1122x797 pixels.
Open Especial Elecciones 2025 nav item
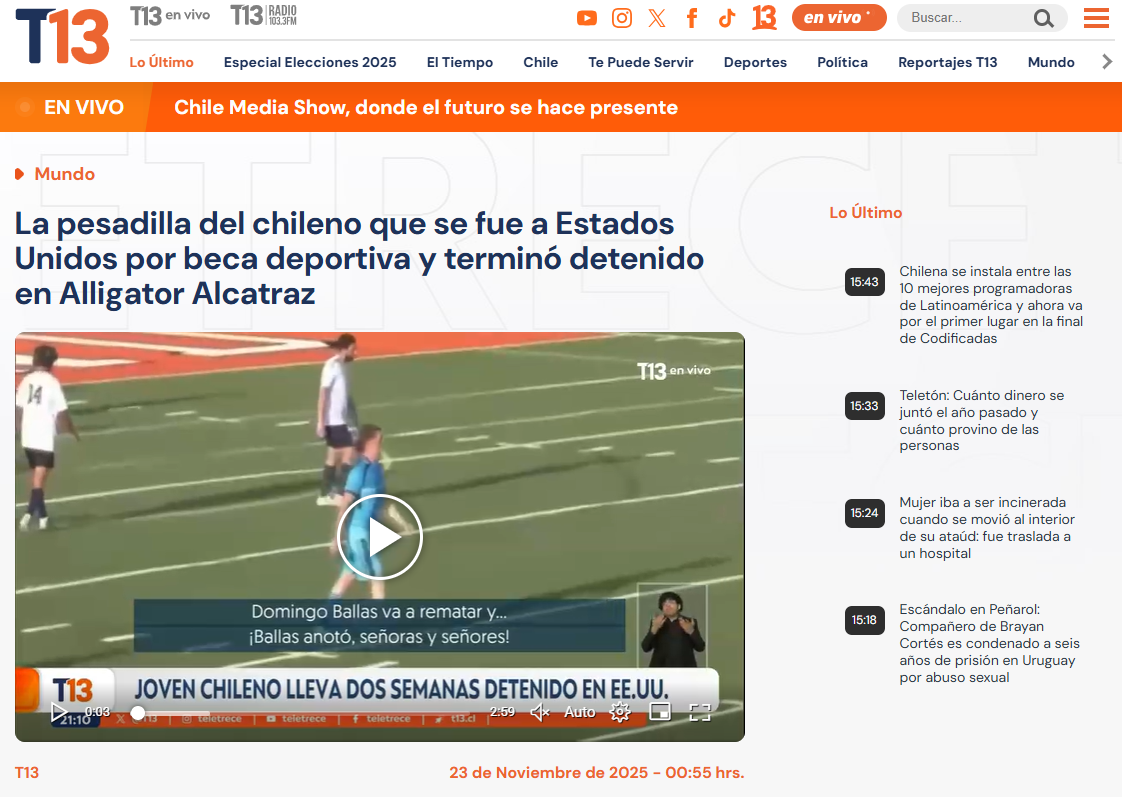click(310, 62)
